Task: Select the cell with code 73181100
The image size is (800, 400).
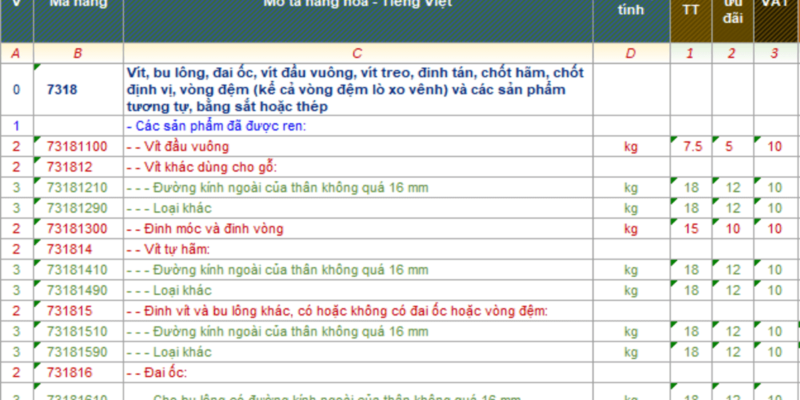Action: 77,147
